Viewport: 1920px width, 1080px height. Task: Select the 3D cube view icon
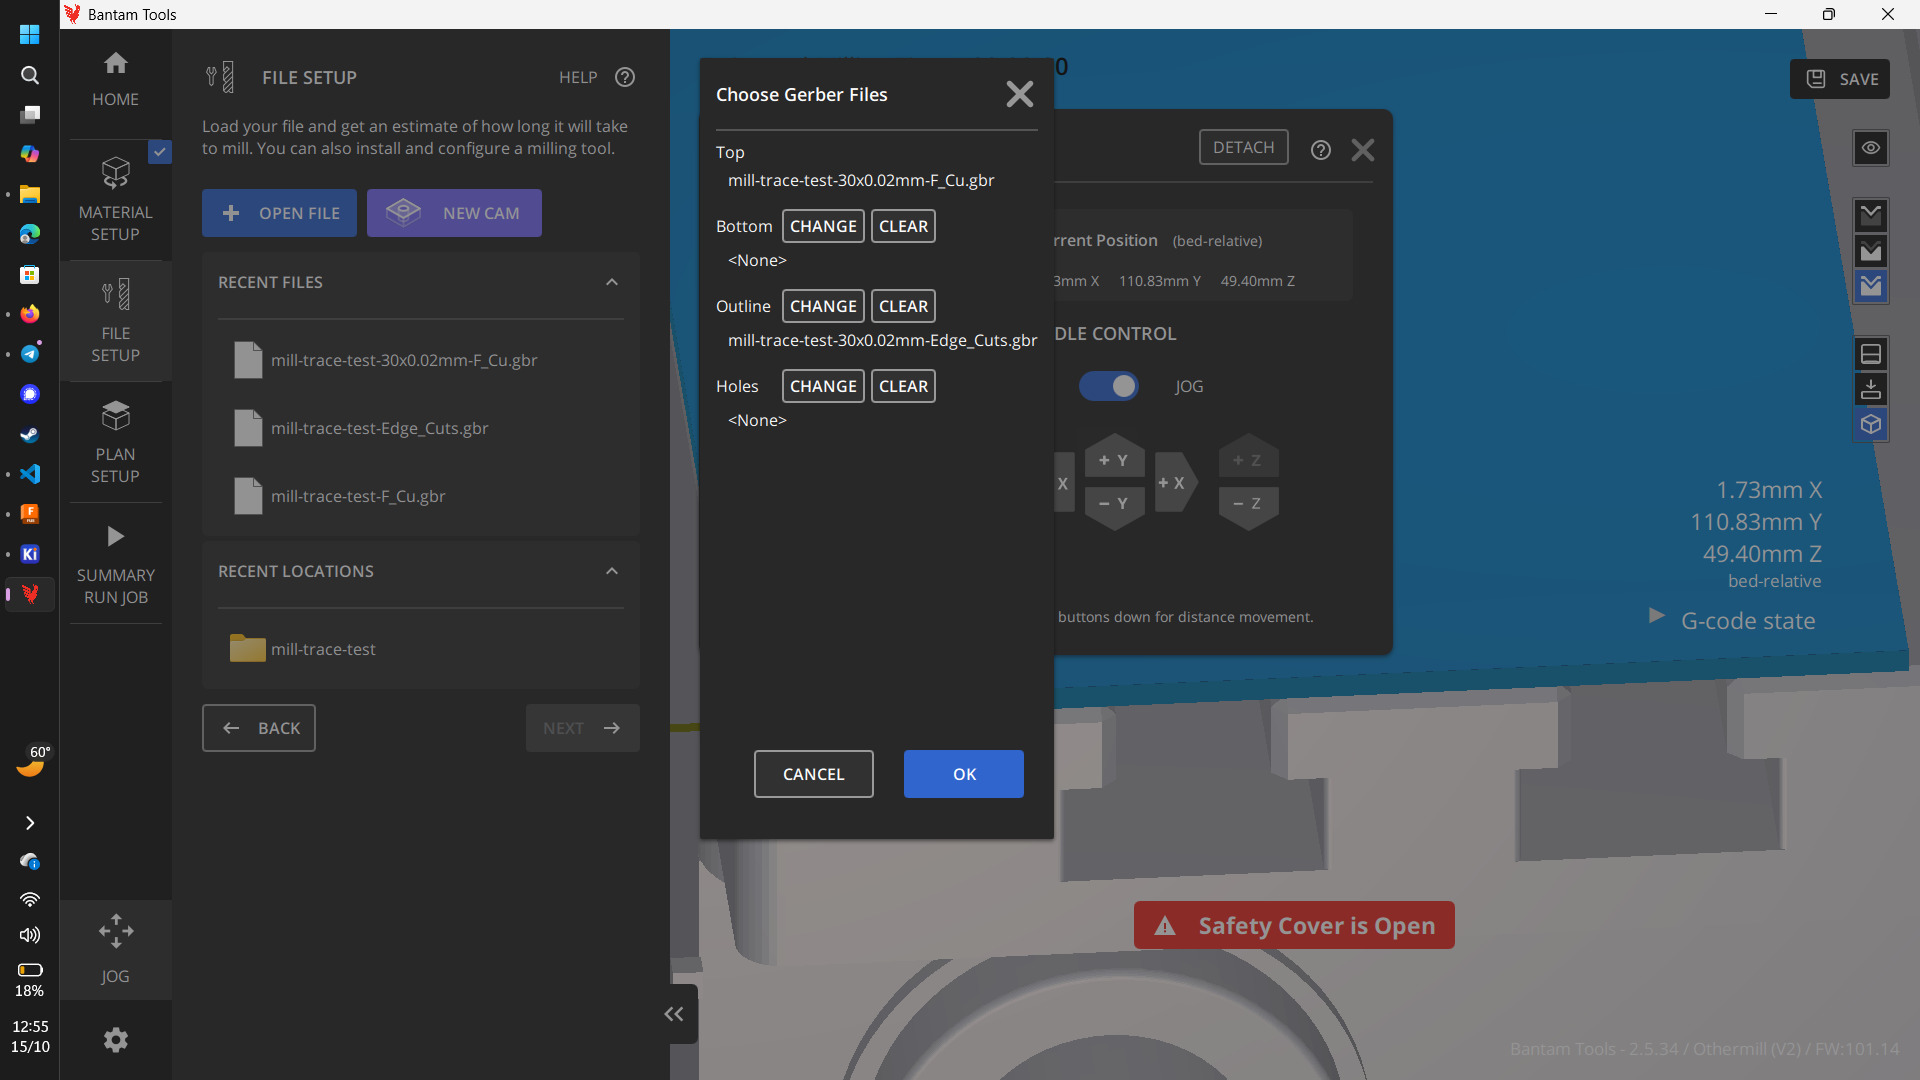1871,425
